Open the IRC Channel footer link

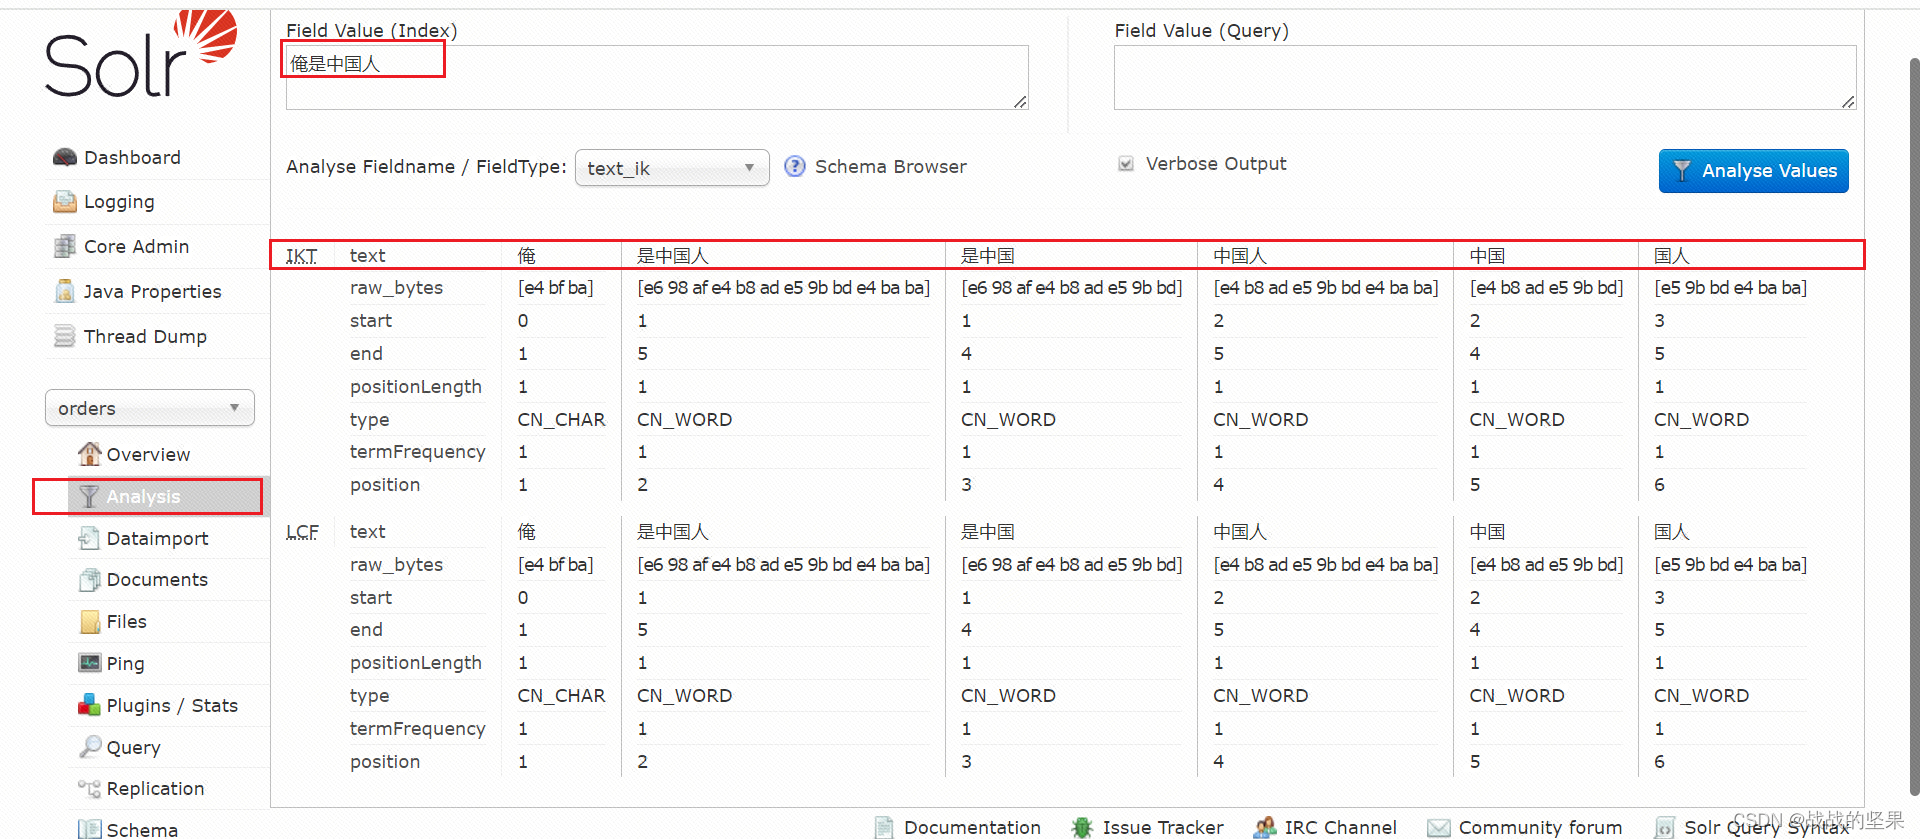[x=1340, y=827]
